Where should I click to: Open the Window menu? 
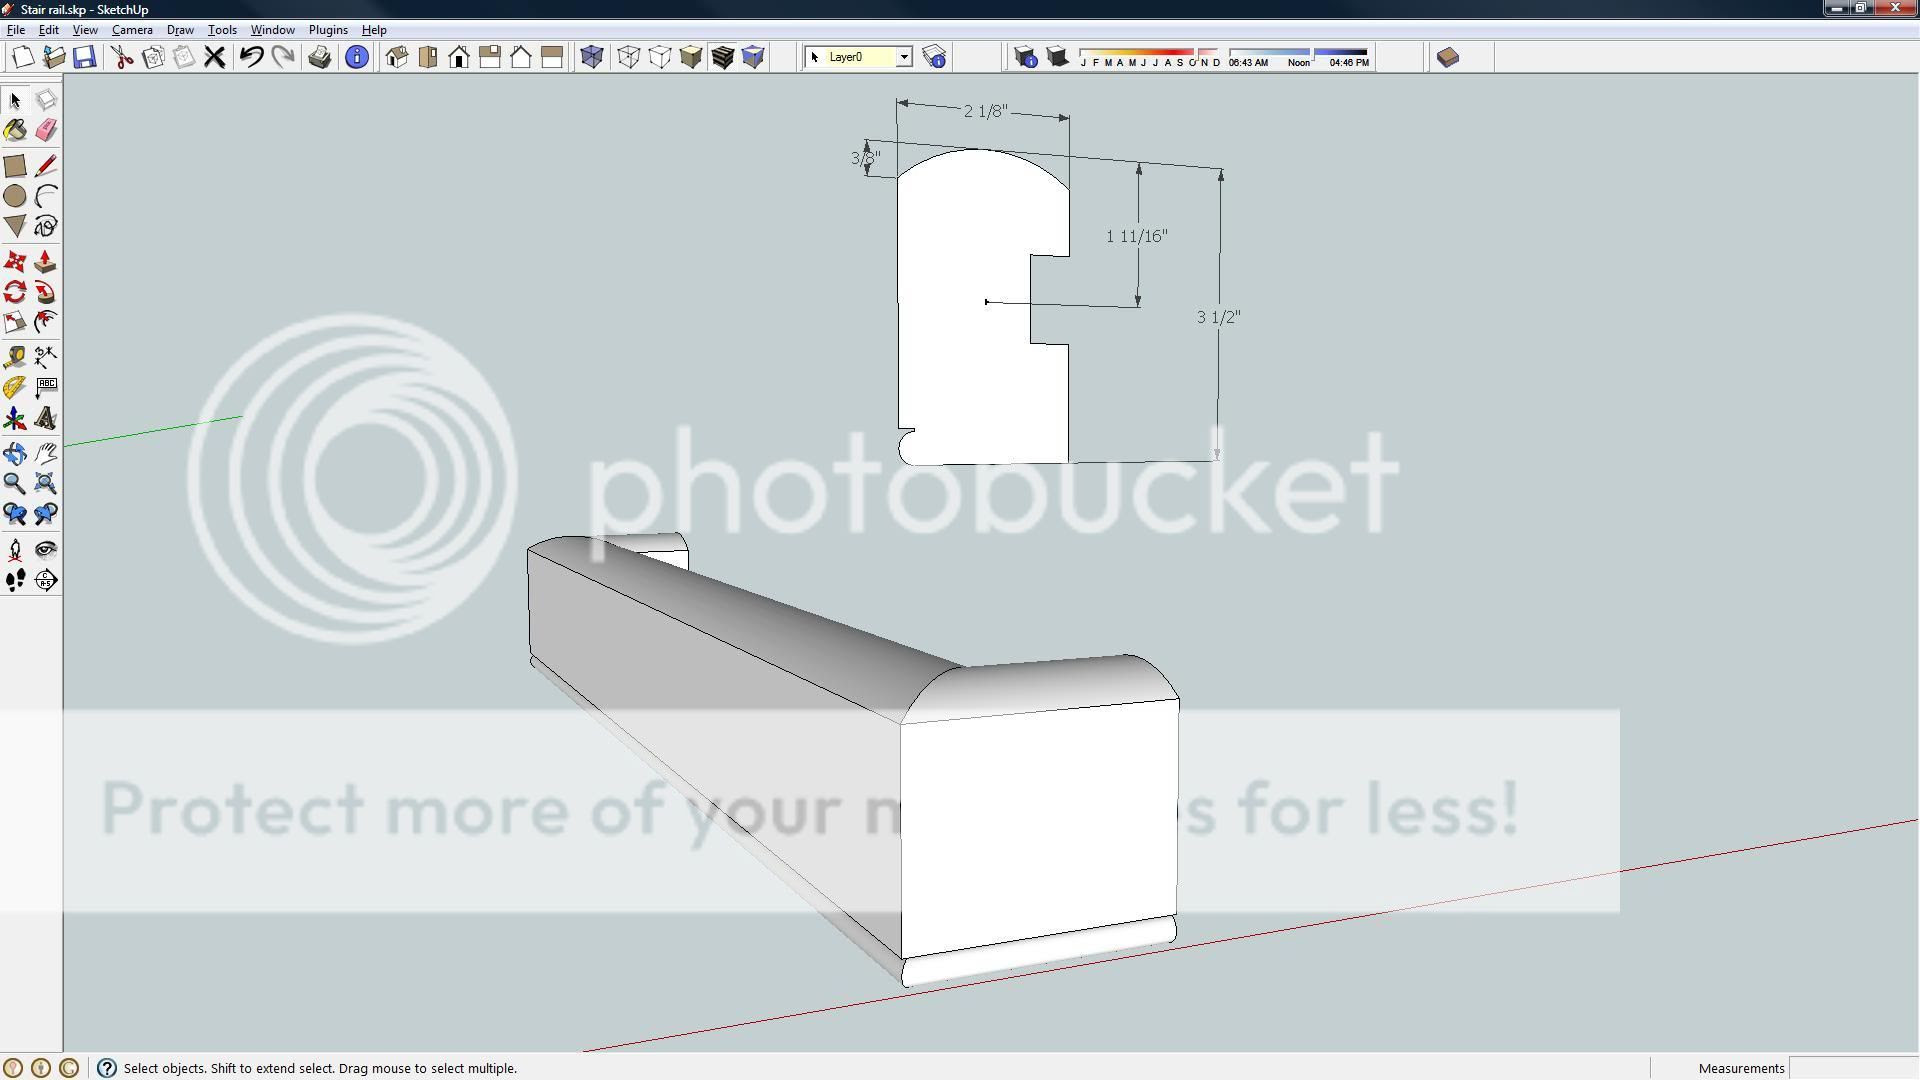pos(272,30)
